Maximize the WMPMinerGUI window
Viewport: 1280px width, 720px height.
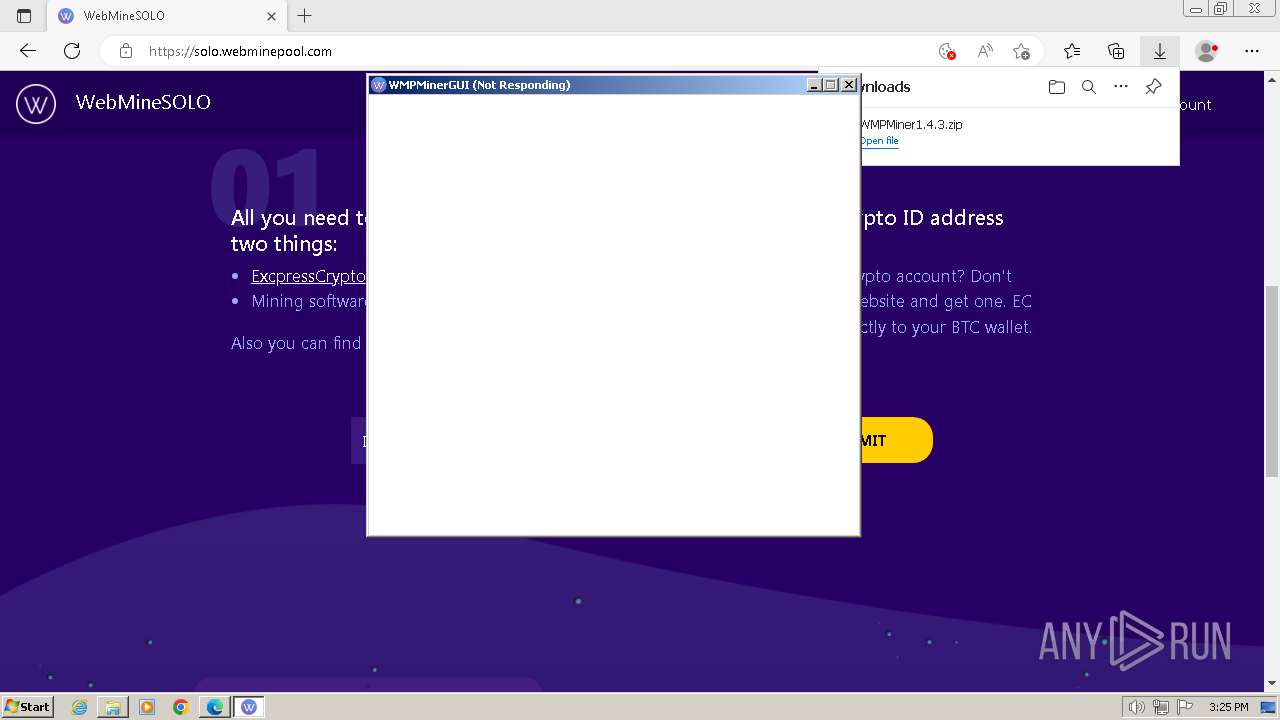coord(831,85)
